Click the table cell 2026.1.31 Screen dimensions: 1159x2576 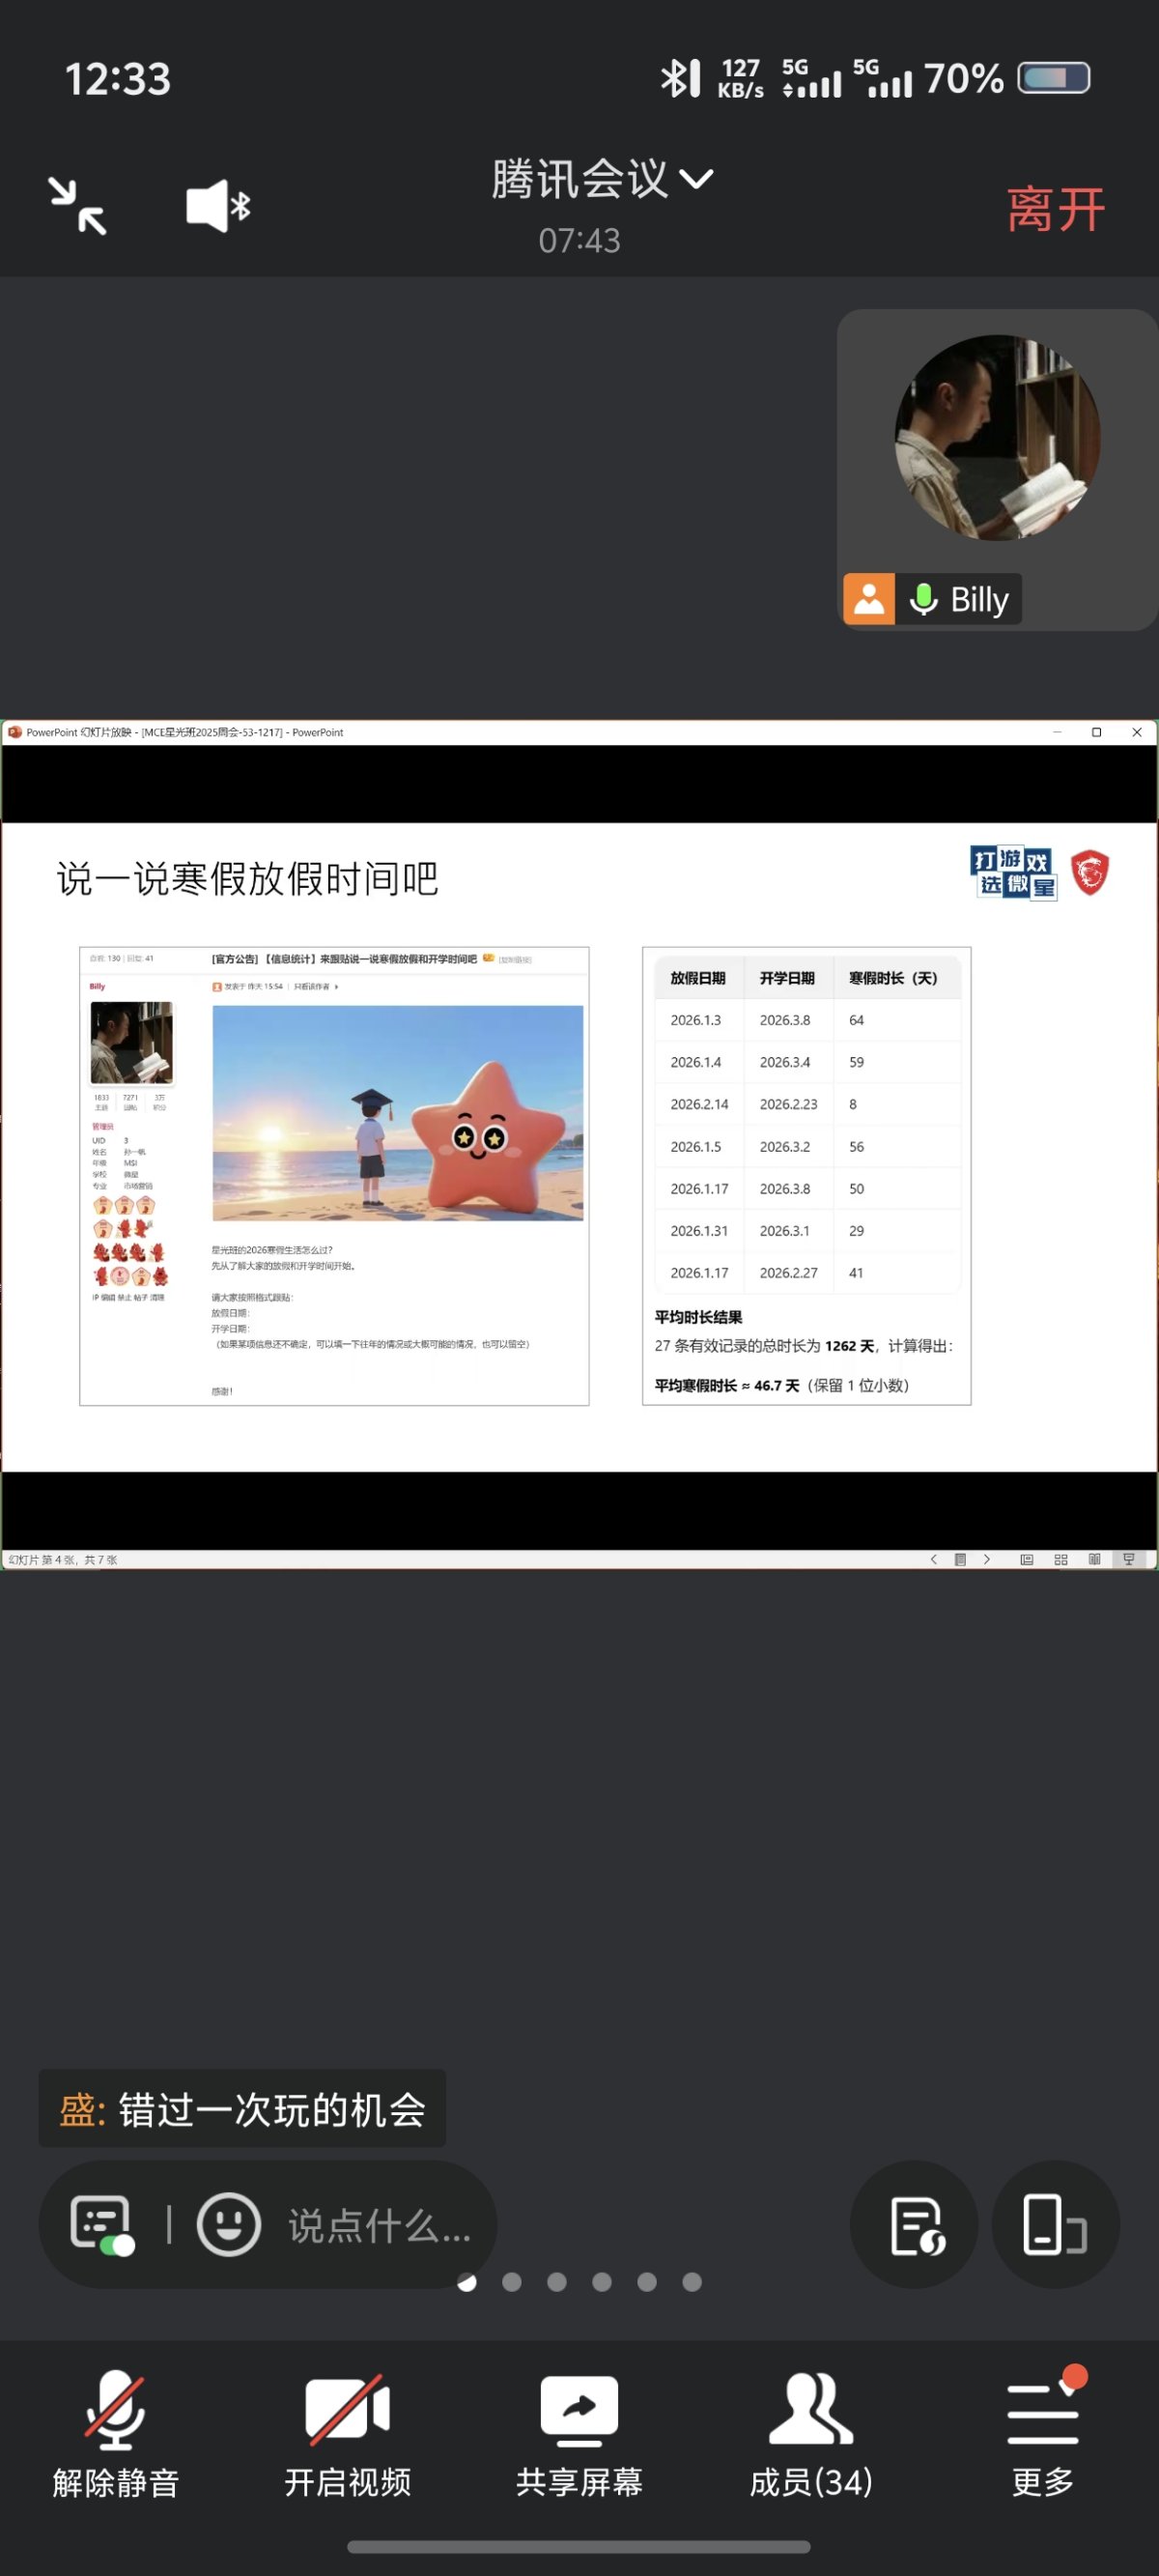(x=699, y=1230)
